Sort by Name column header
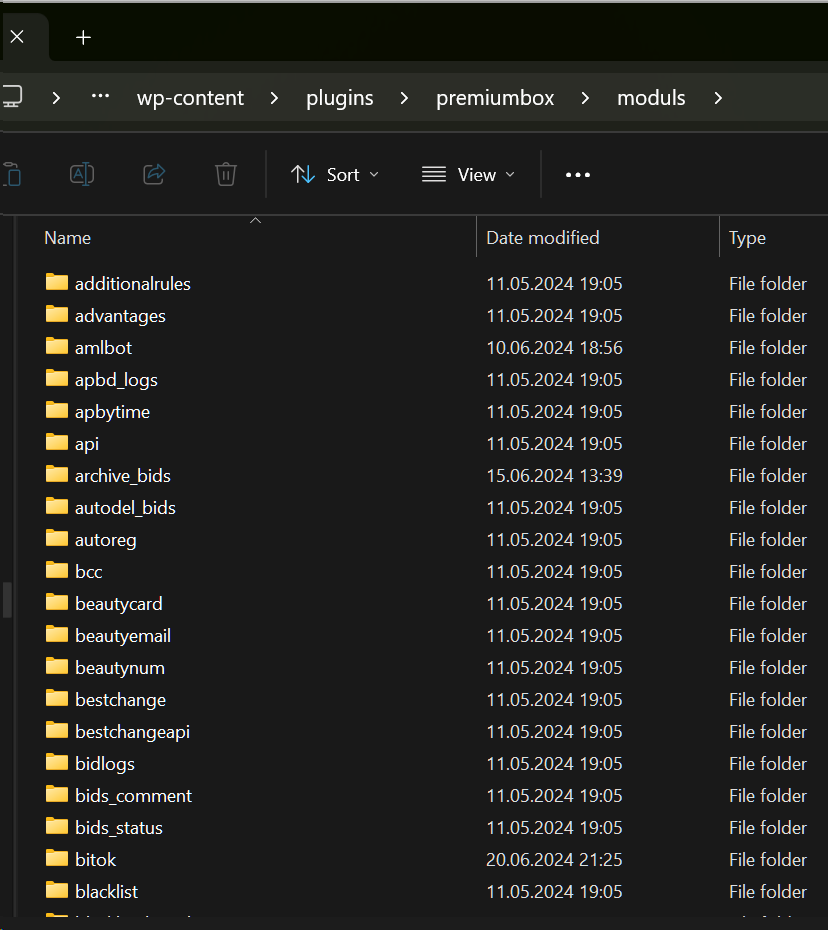Image resolution: width=828 pixels, height=930 pixels. tap(68, 238)
